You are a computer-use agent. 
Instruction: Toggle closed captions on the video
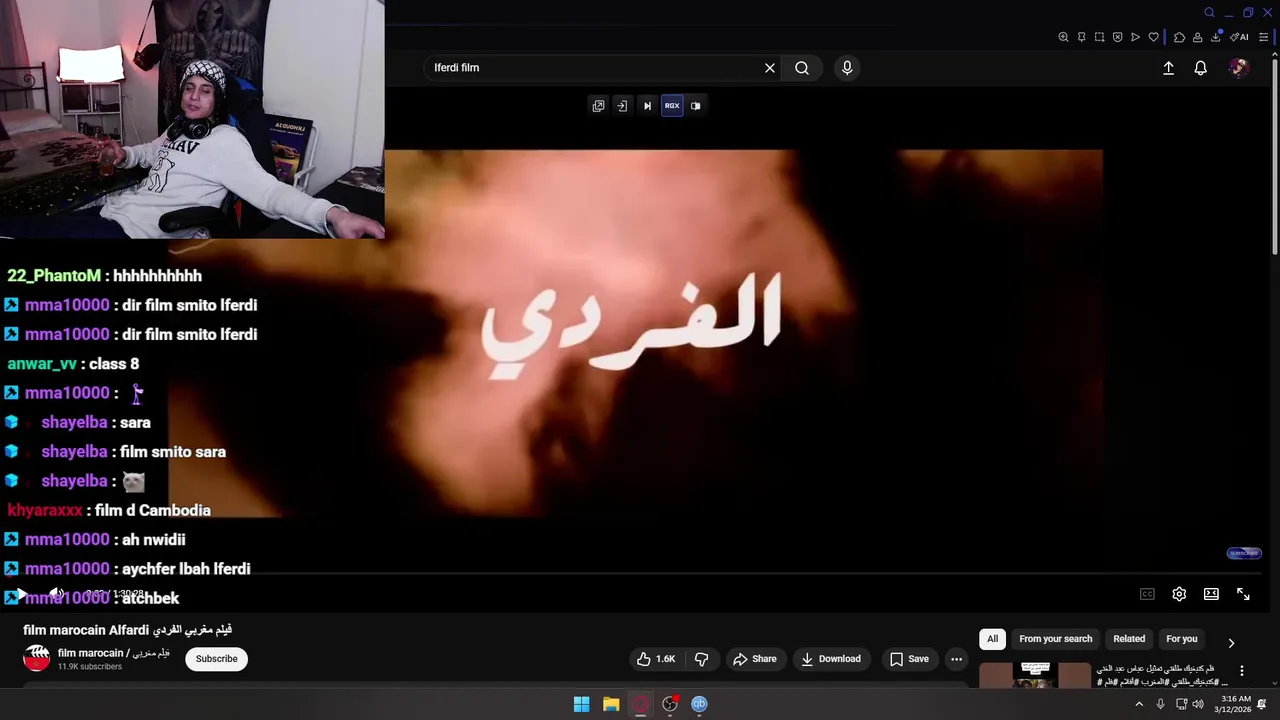pos(1147,594)
